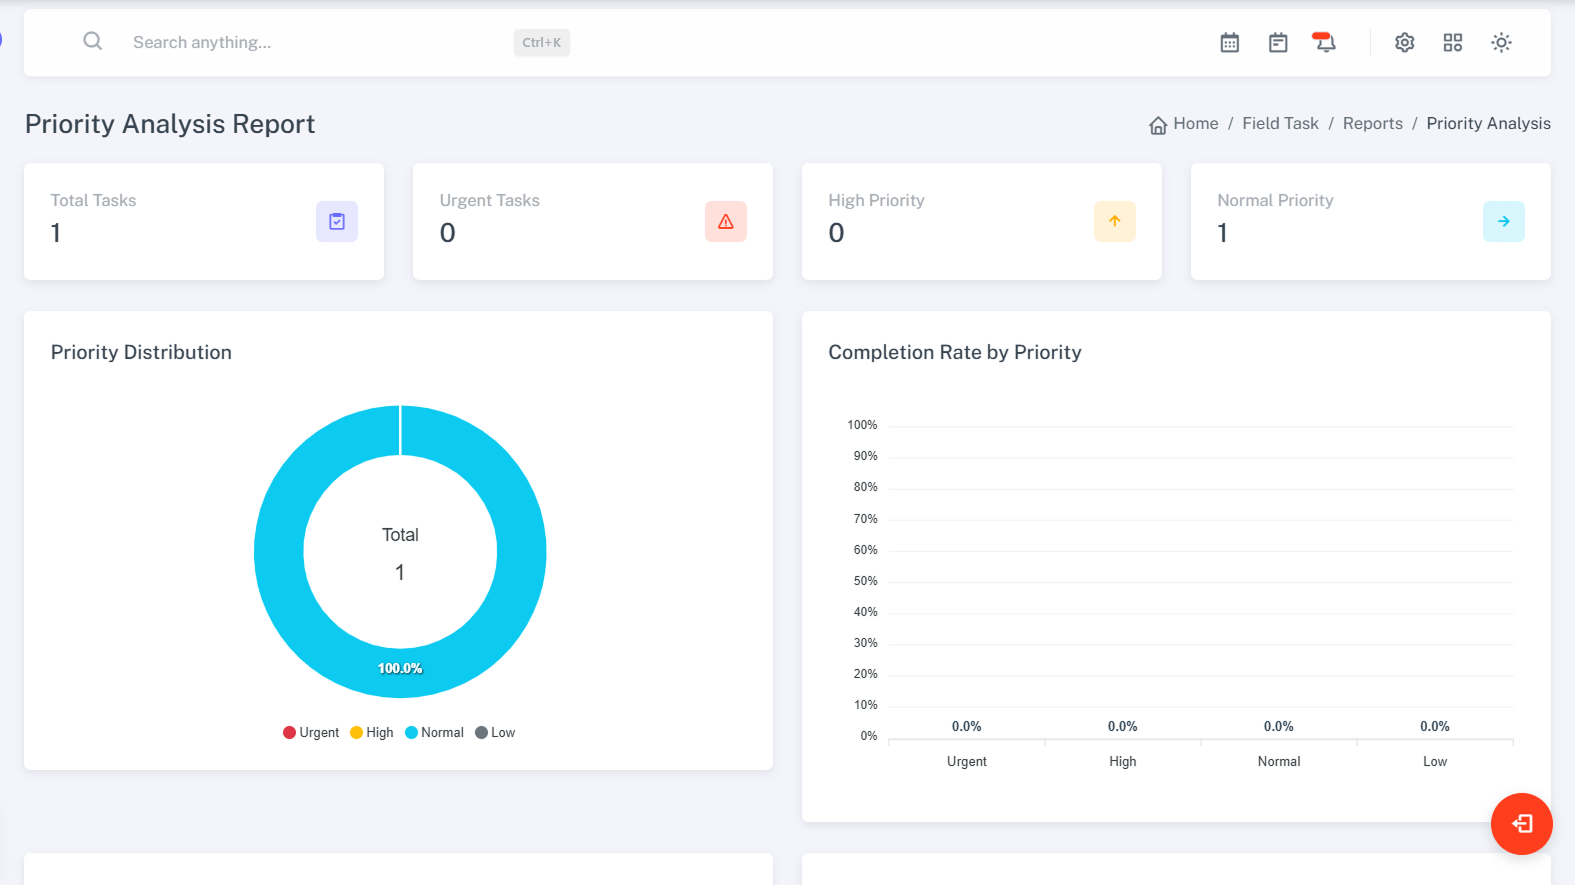This screenshot has width=1575, height=885.
Task: Toggle light/dark theme sun icon
Action: pos(1500,43)
